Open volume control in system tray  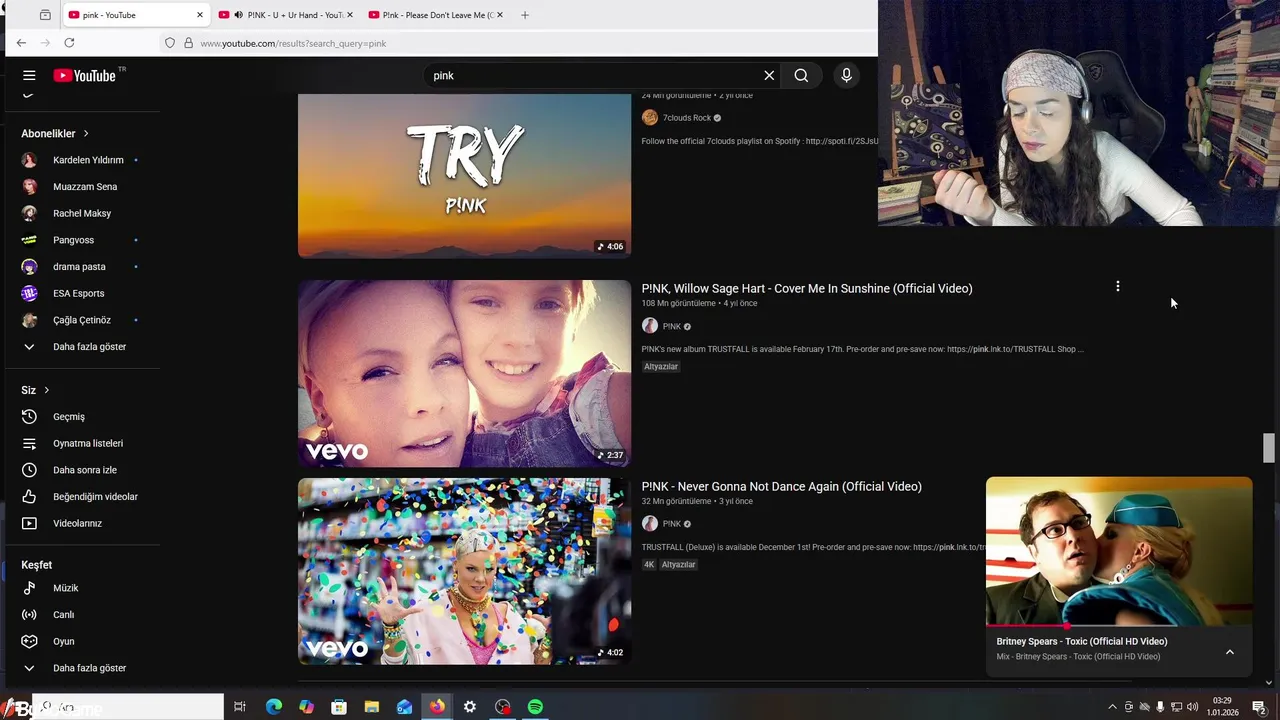1192,707
